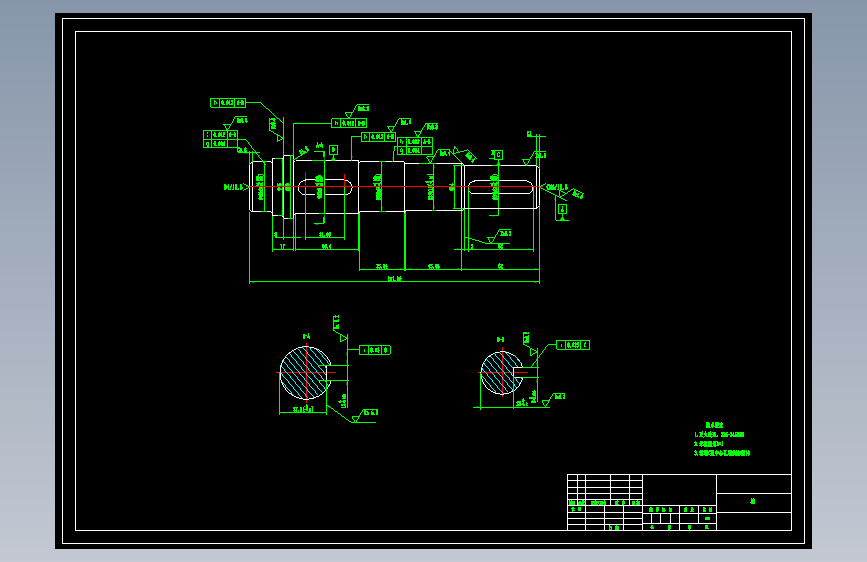Select the datum box below the shaft's right end
867x562 pixels.
(x=562, y=209)
